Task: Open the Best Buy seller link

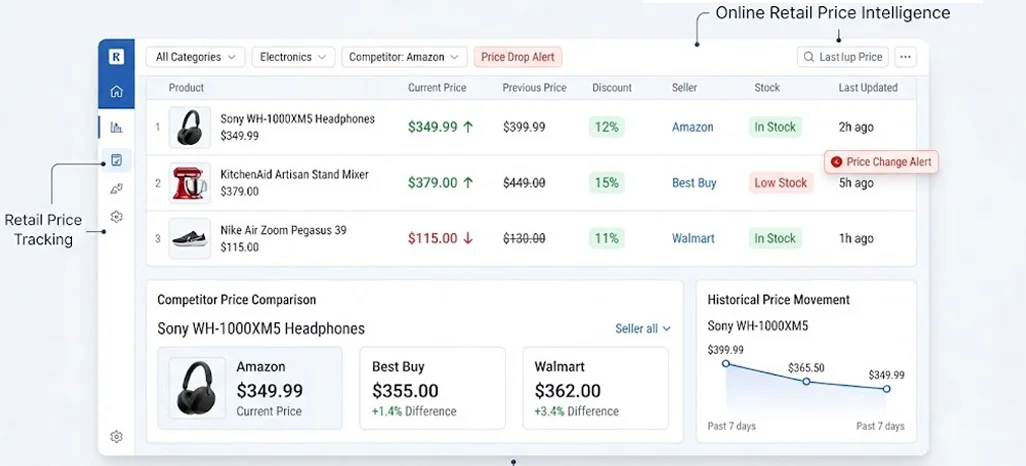Action: coord(694,183)
